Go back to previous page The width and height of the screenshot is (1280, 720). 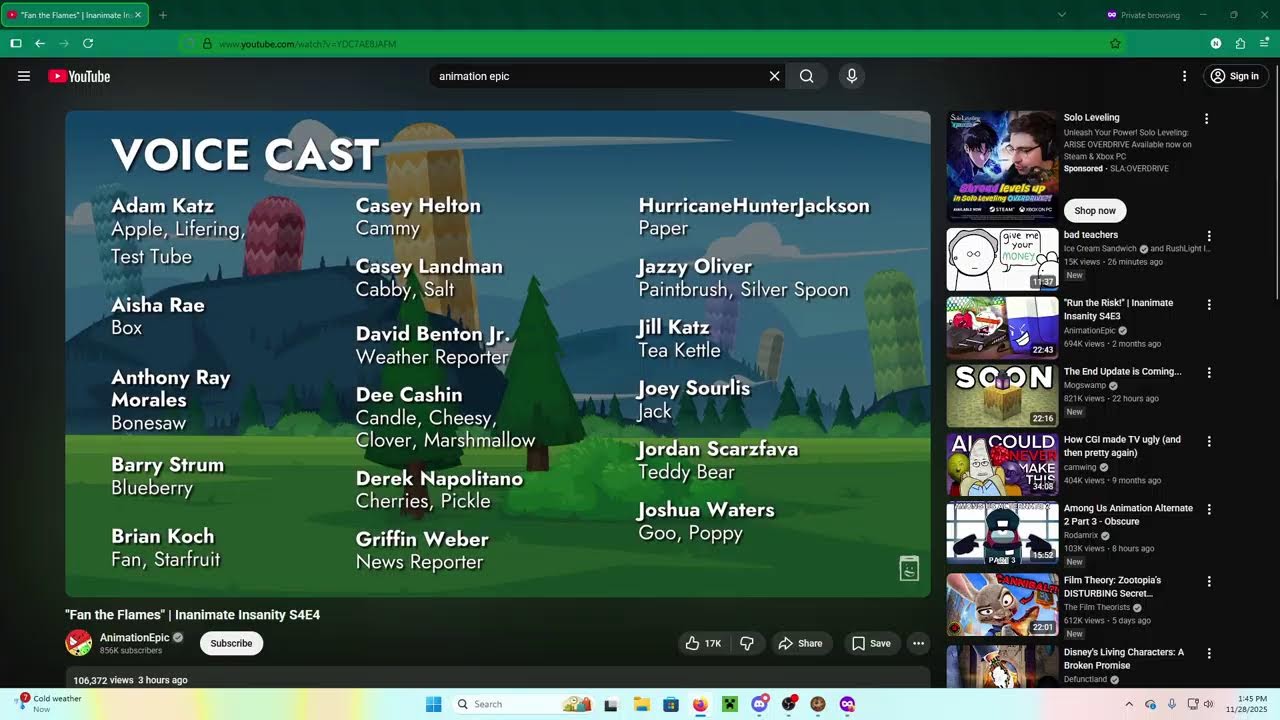pyautogui.click(x=40, y=44)
